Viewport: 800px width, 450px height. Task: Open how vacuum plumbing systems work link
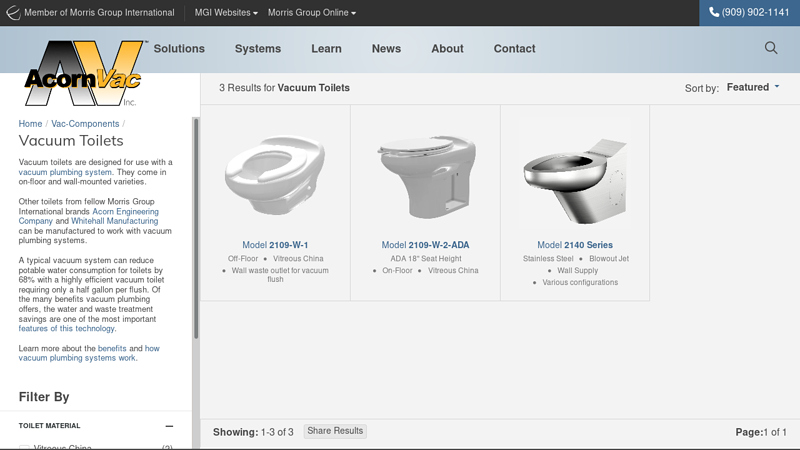(x=89, y=353)
